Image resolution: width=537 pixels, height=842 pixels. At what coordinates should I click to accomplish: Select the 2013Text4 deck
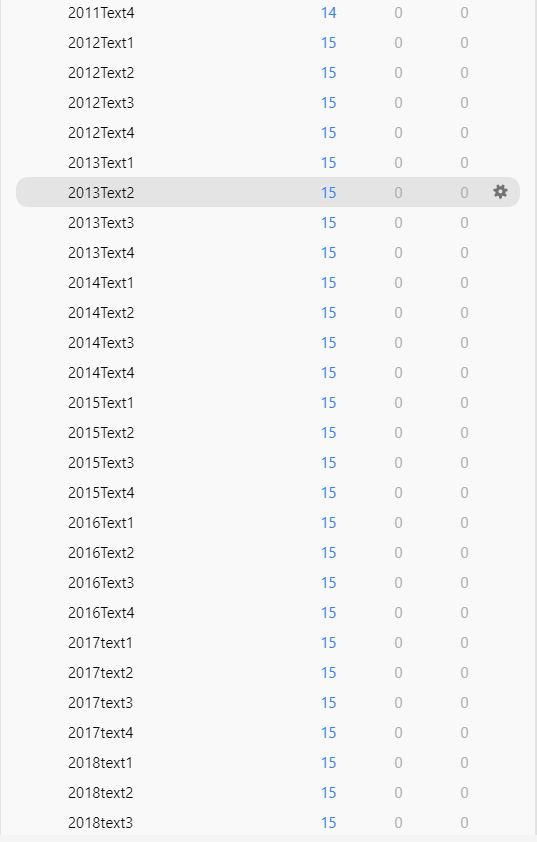[x=101, y=253]
